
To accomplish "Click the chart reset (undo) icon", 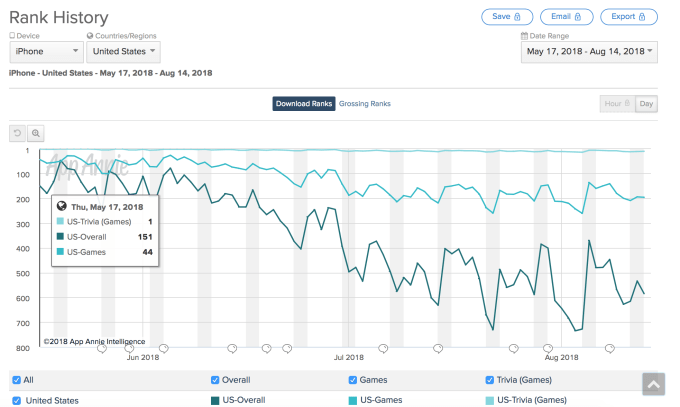I will (17, 132).
